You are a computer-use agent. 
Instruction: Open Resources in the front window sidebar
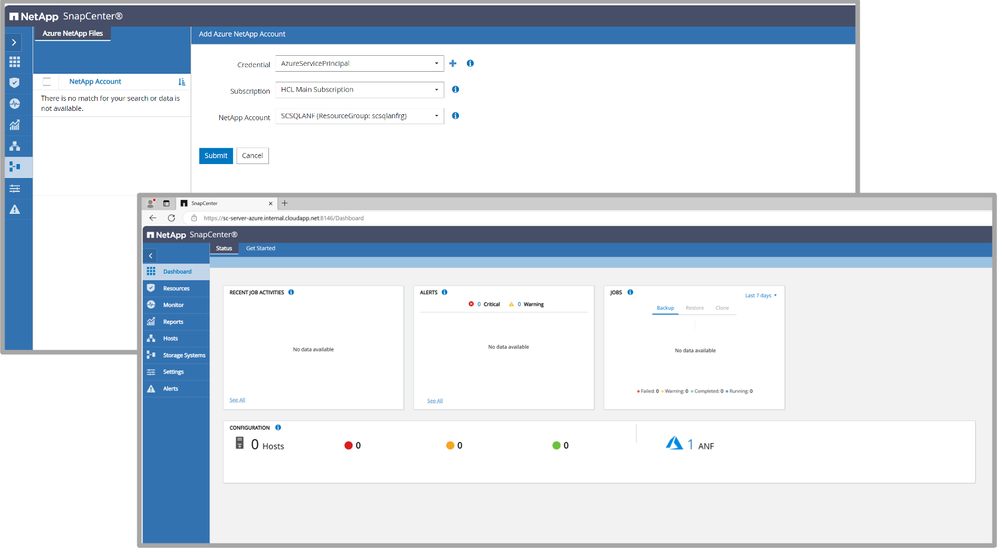click(176, 288)
